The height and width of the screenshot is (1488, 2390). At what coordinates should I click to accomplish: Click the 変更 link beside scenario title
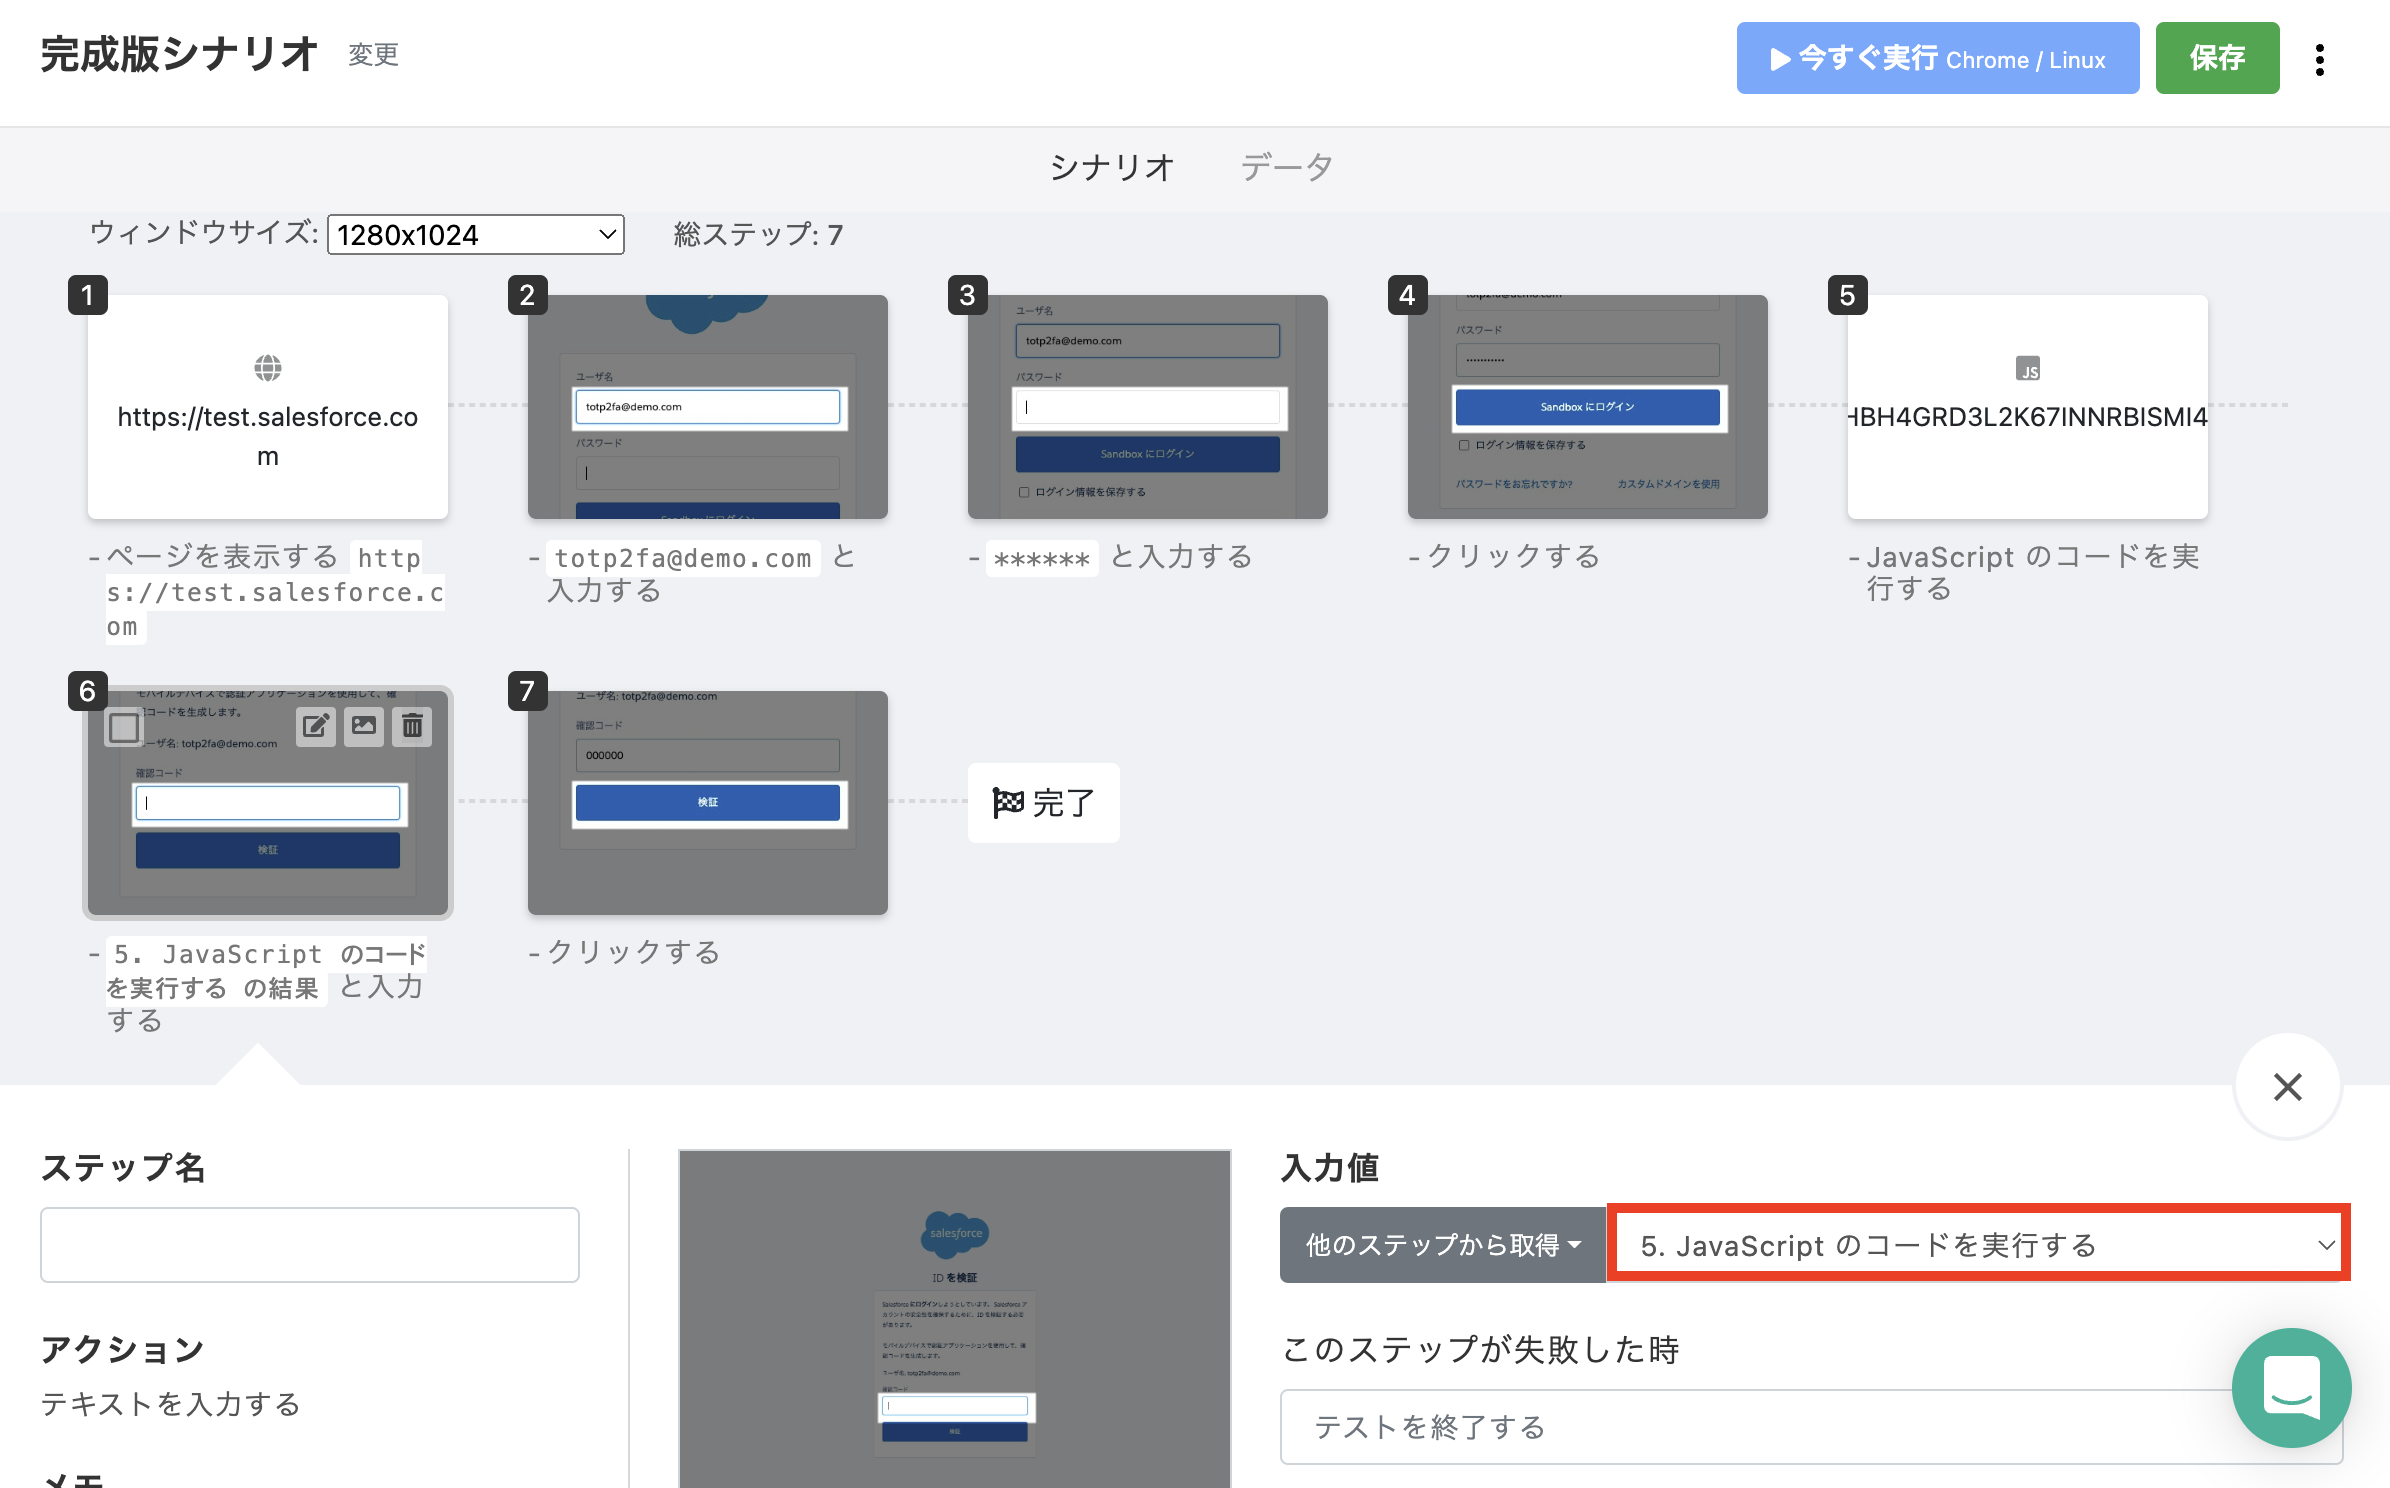373,55
